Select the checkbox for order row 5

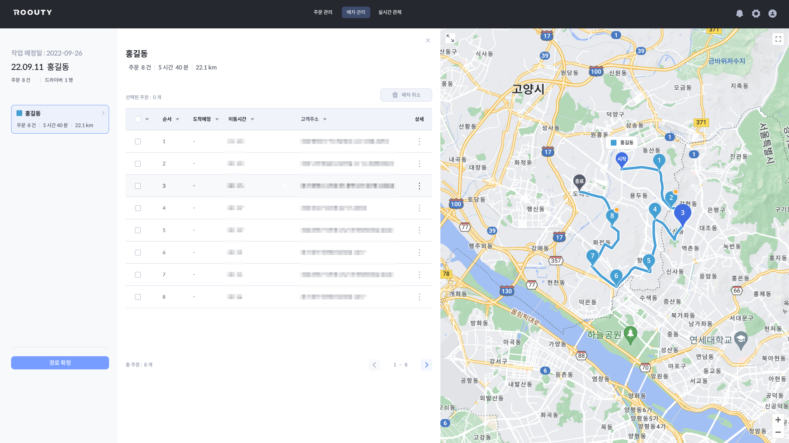[x=138, y=230]
